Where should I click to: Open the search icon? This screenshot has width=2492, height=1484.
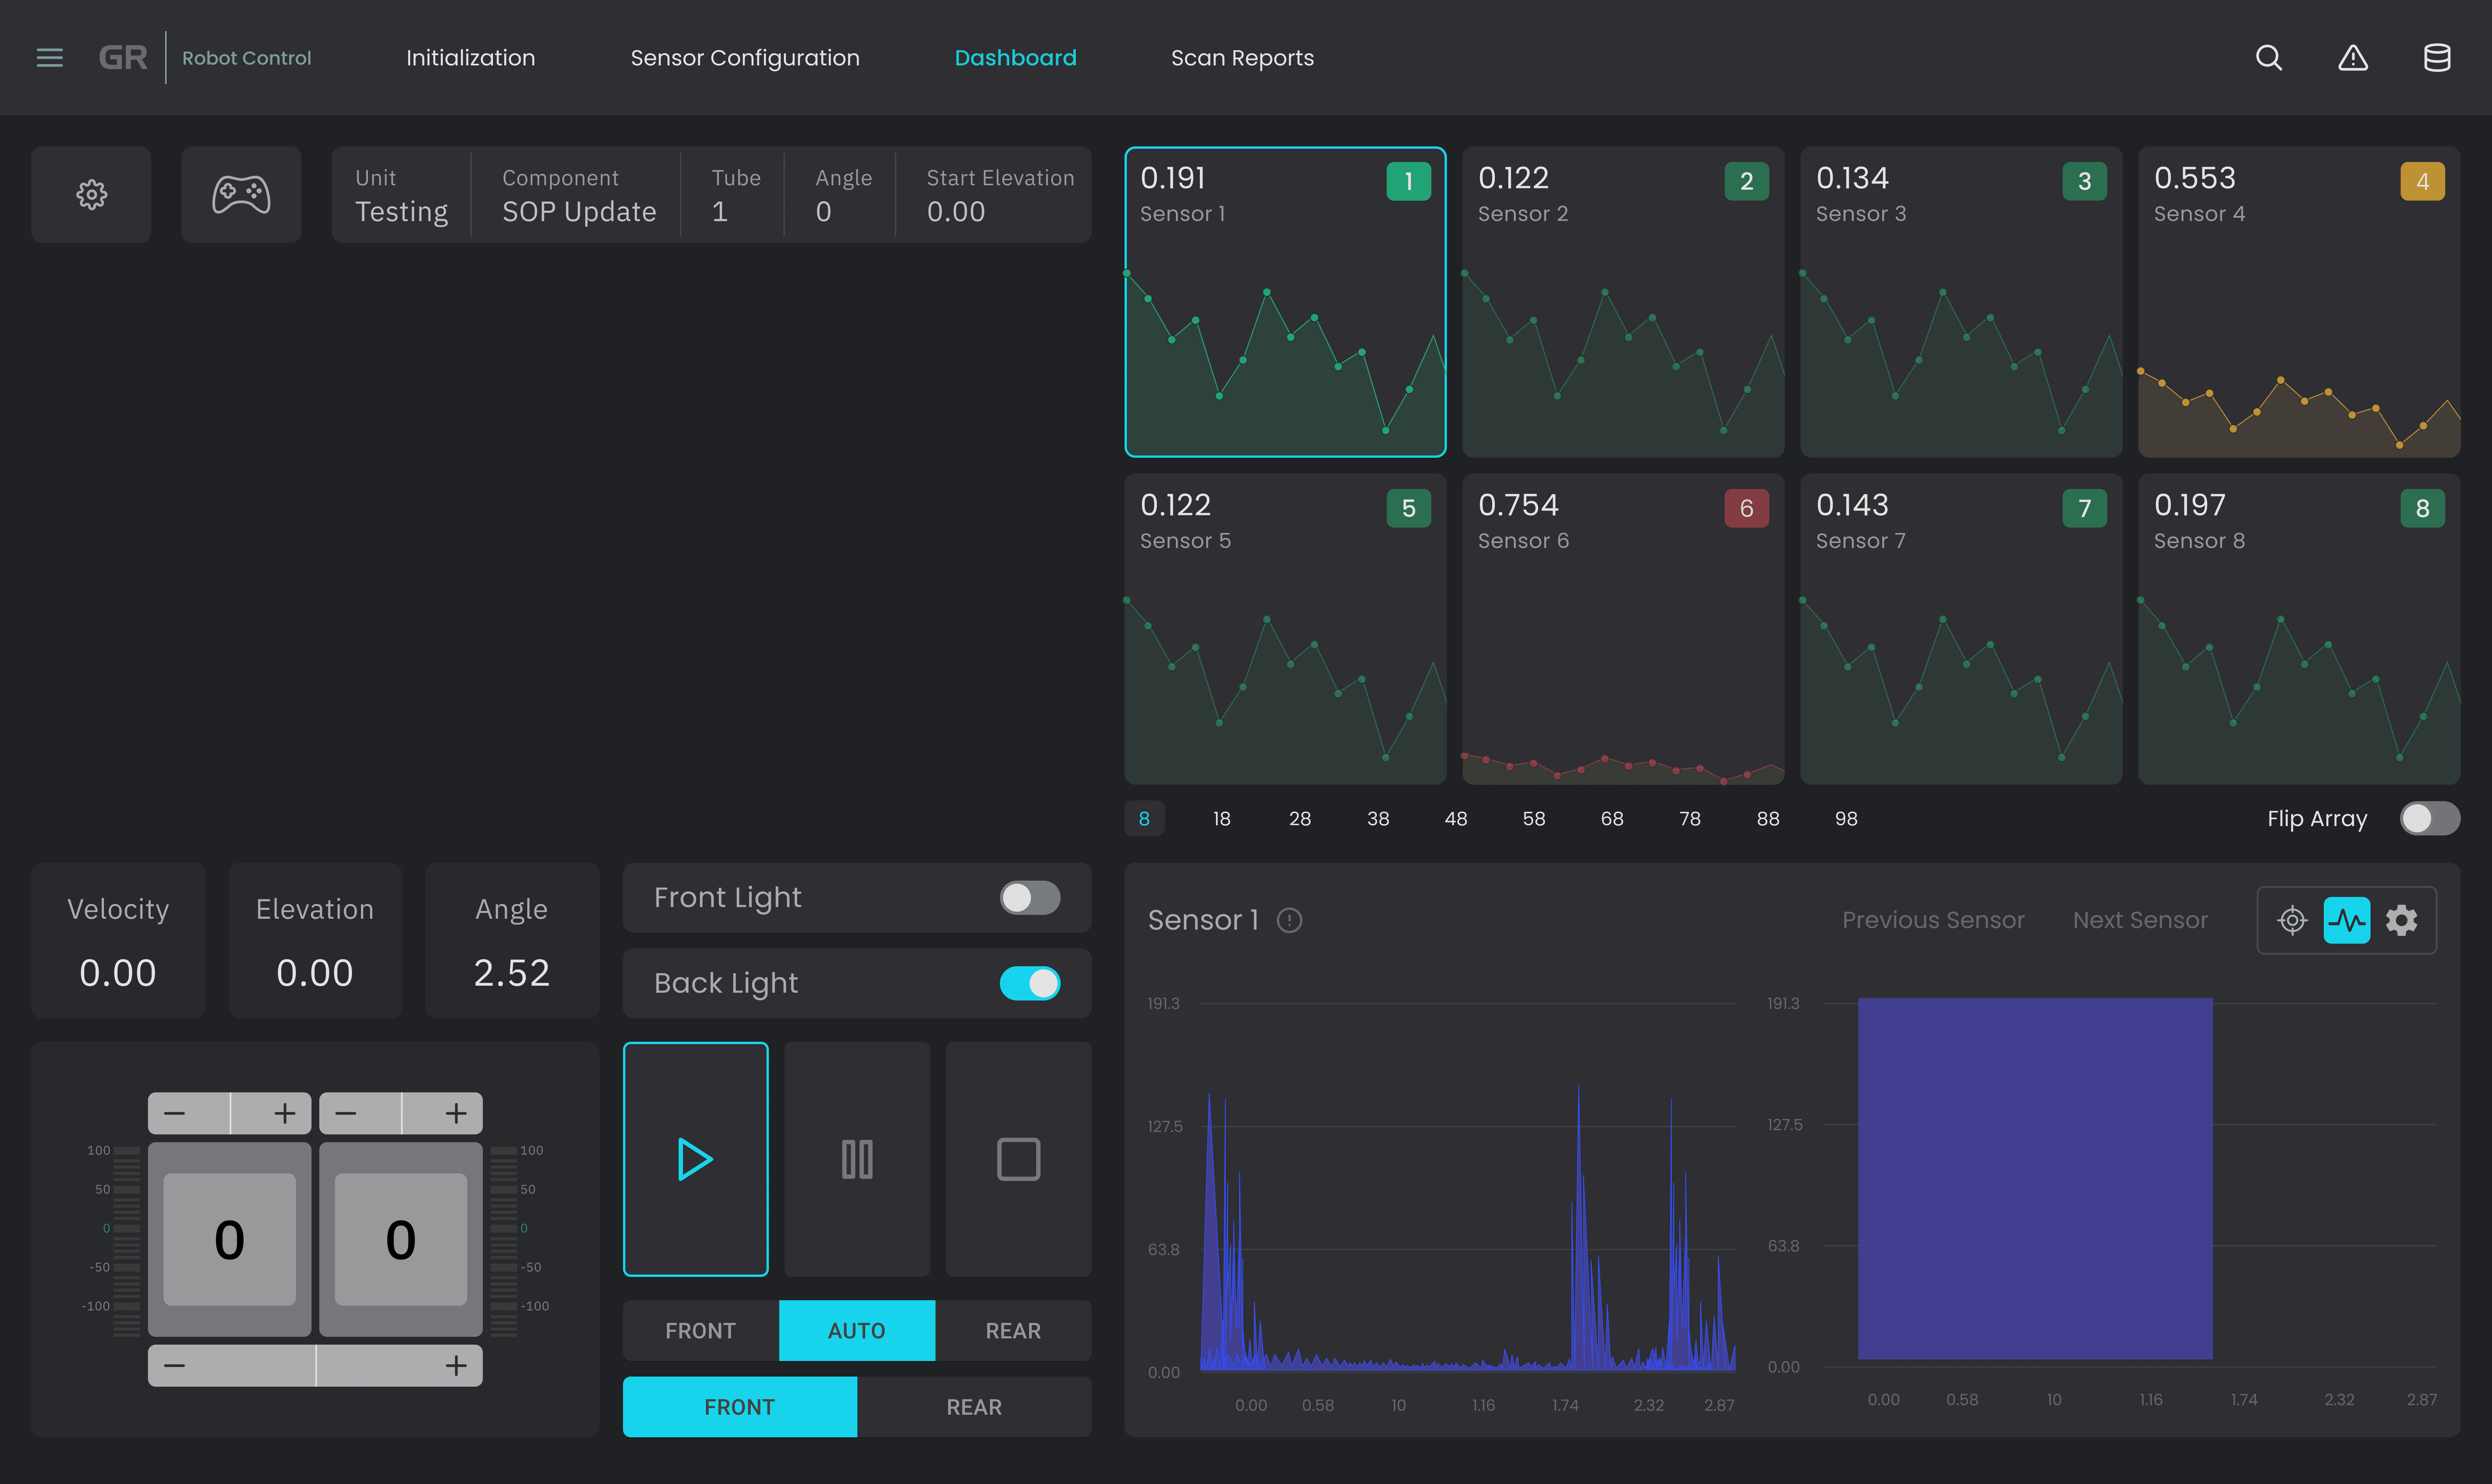(x=2269, y=58)
